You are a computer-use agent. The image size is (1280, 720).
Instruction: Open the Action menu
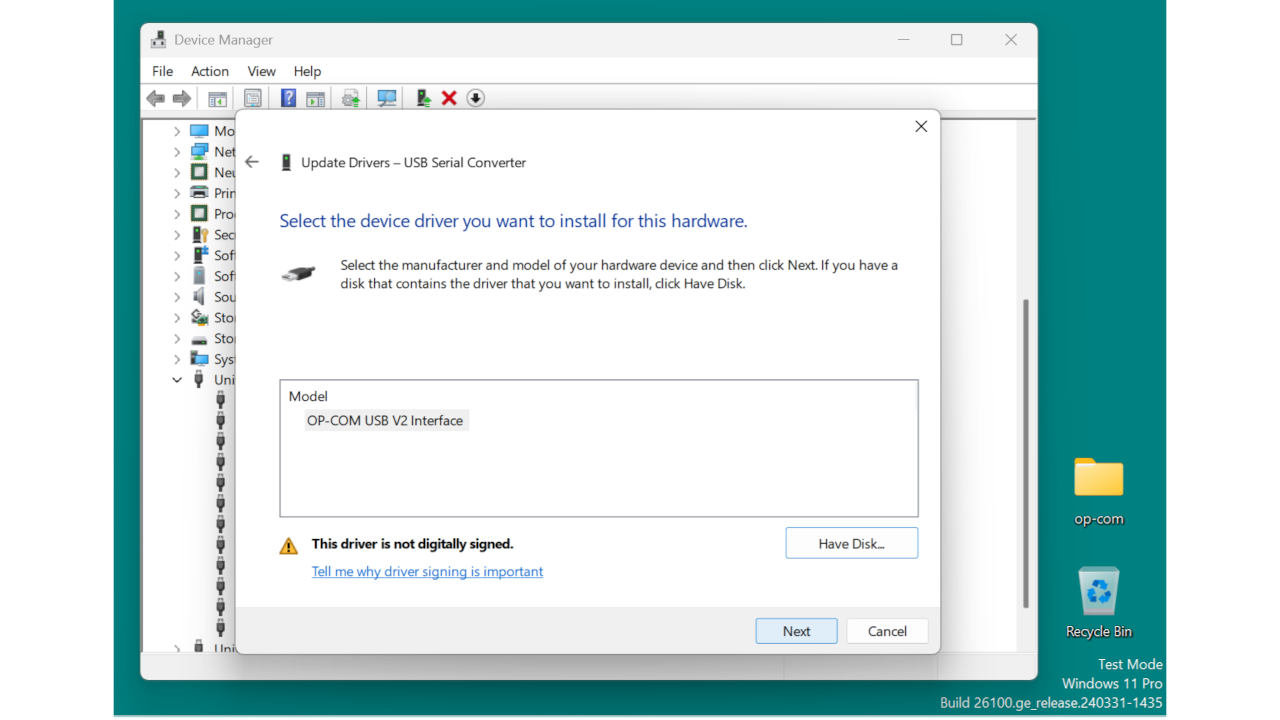210,71
